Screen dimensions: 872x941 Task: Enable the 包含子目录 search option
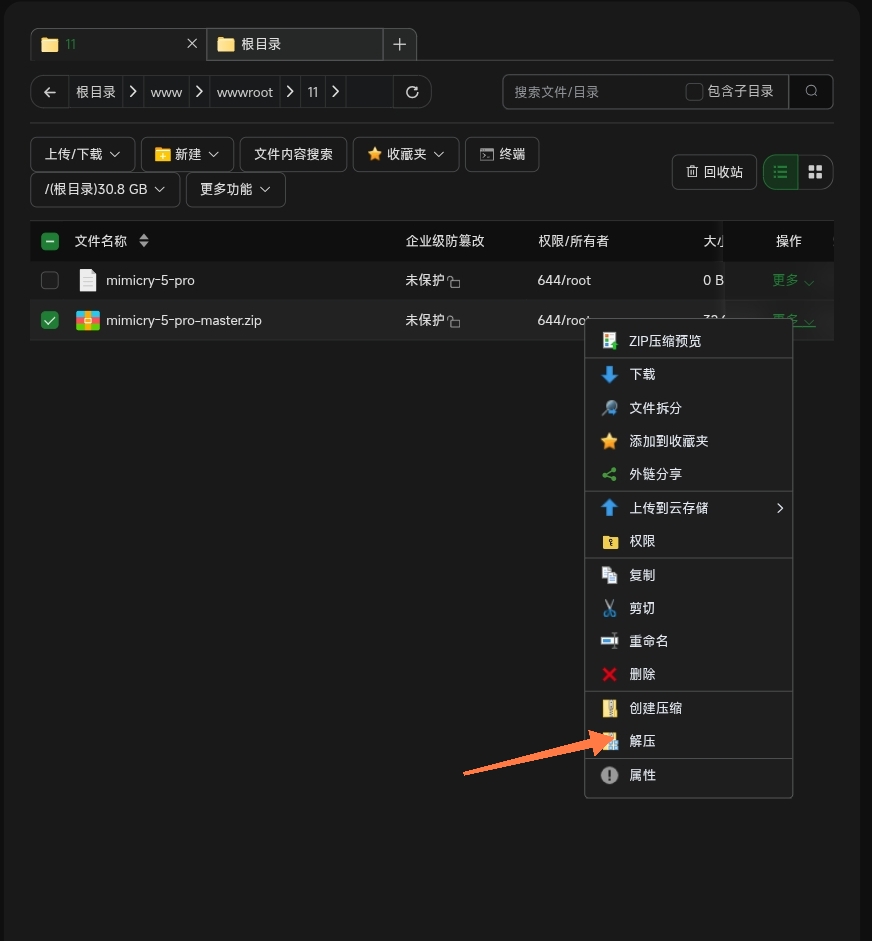click(x=693, y=91)
